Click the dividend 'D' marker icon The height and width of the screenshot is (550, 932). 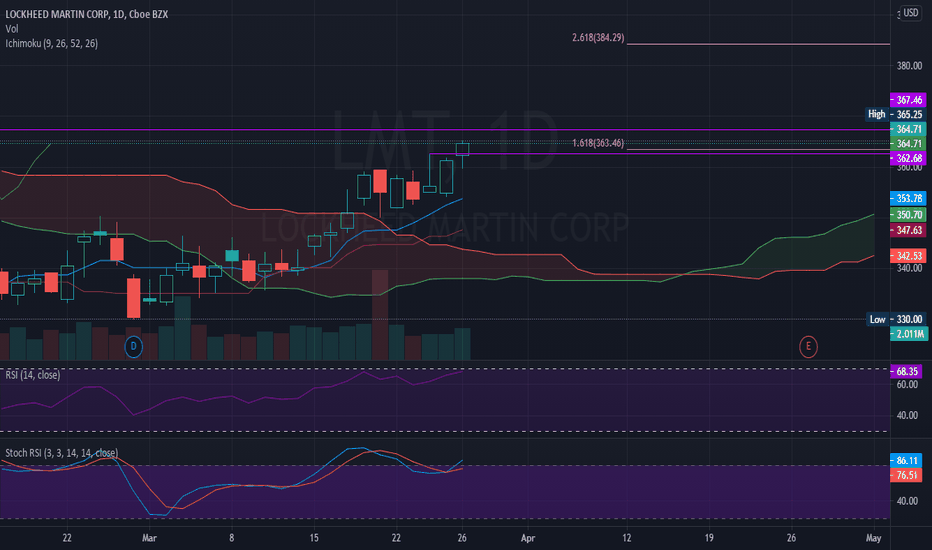pos(133,346)
